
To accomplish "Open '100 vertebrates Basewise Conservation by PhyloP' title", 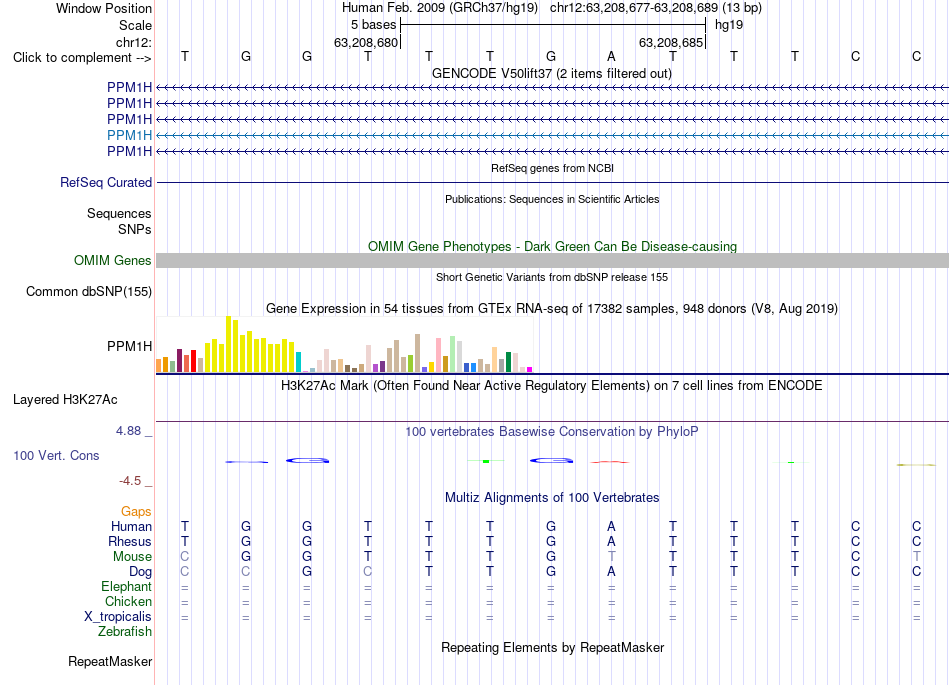I will click(552, 431).
